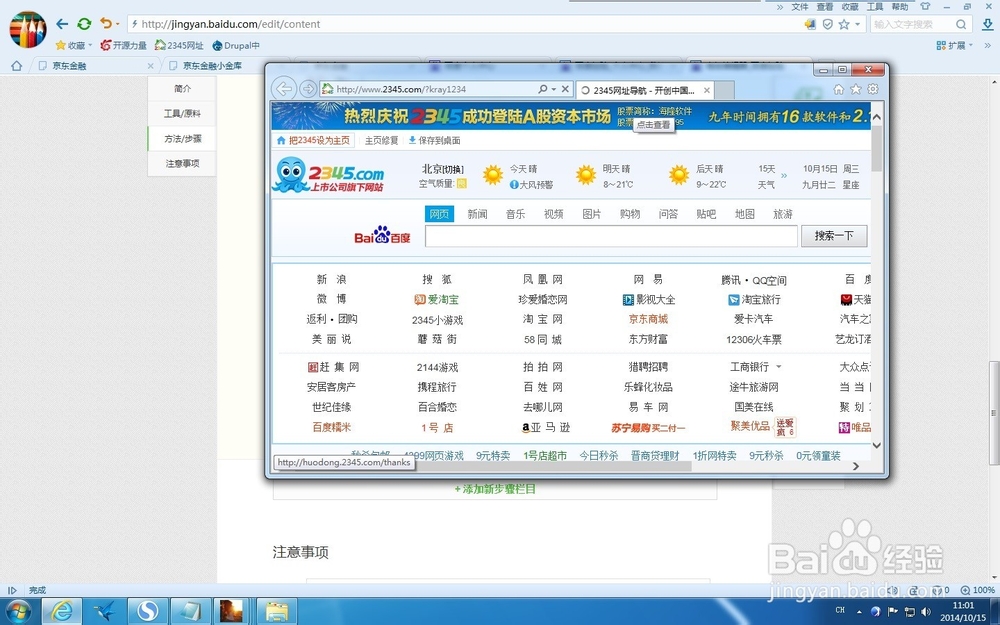Open the dropdown beside the undo arrow
Viewport: 1000px width, 625px height.
coord(117,25)
